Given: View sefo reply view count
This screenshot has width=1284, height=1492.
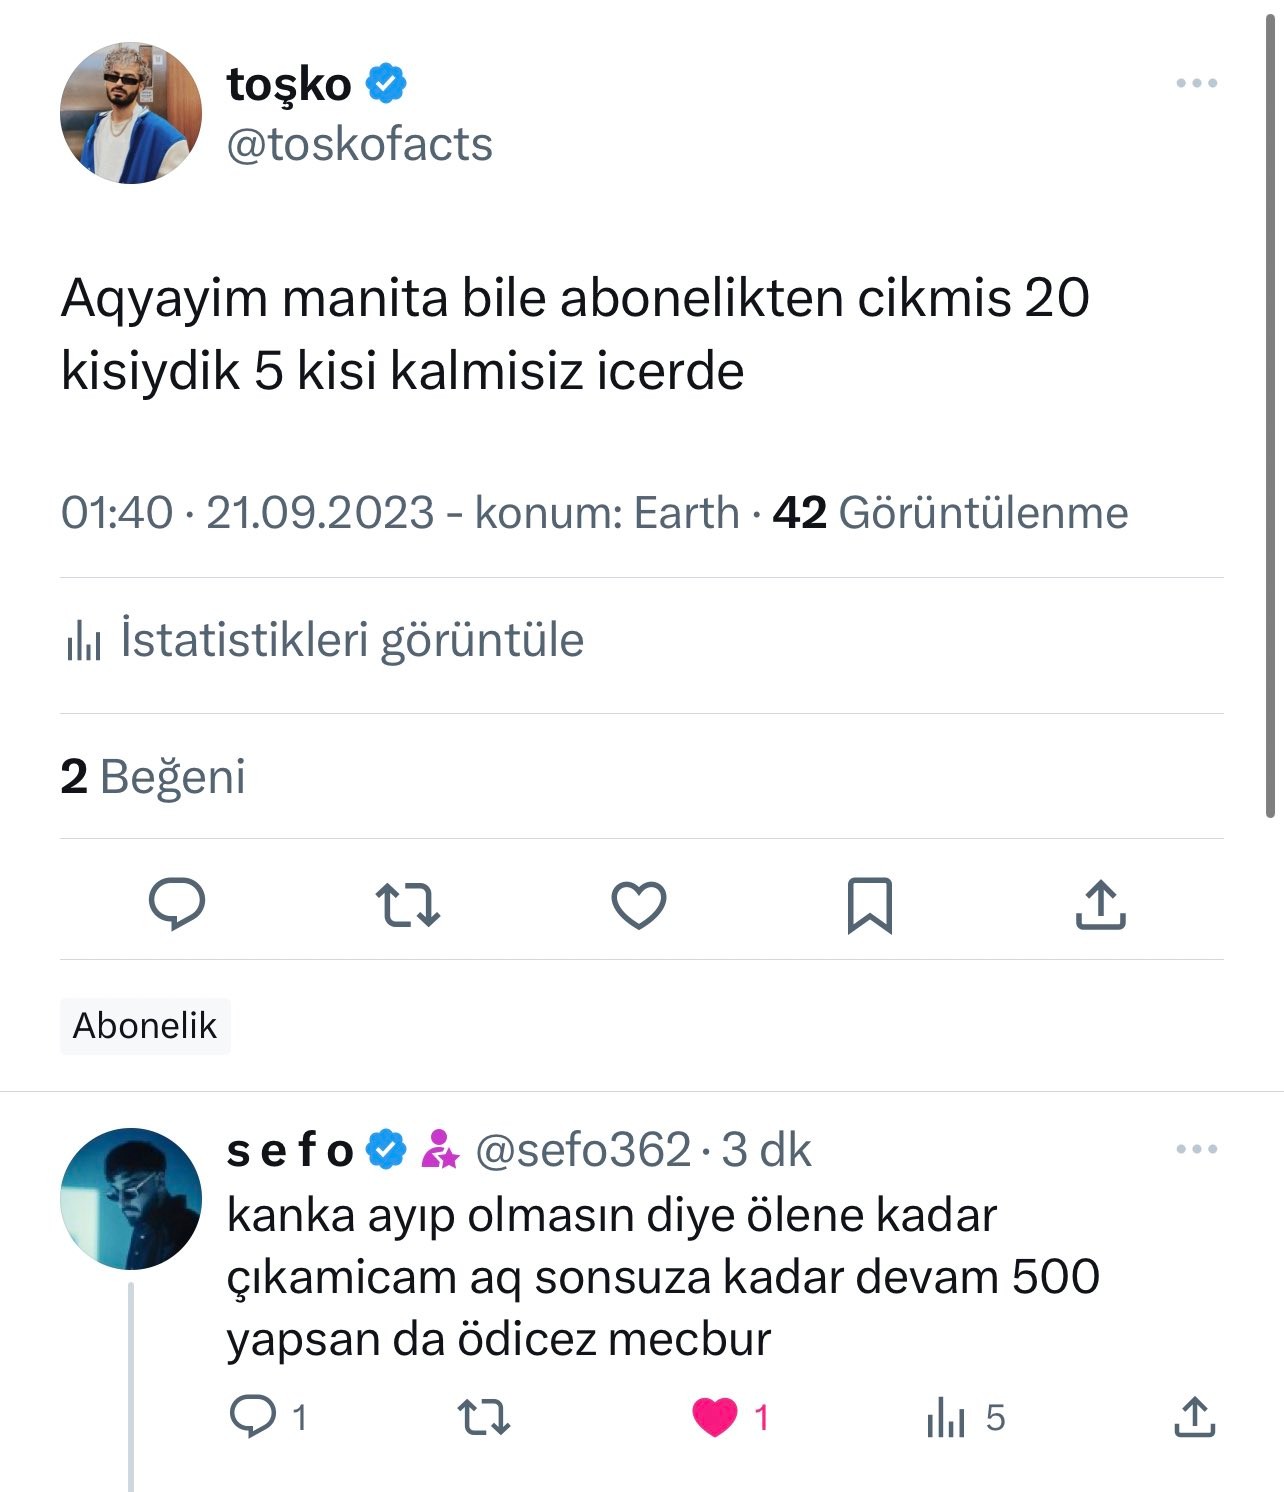Looking at the screenshot, I should [x=964, y=1417].
